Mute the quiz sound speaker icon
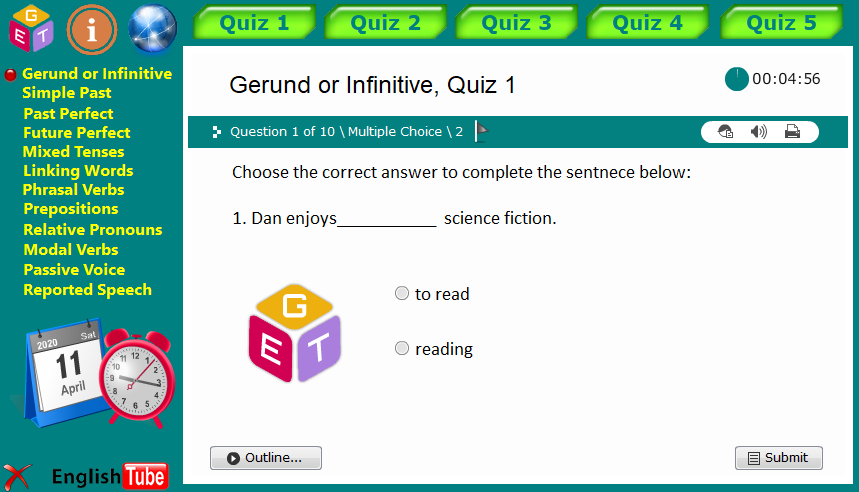 [x=759, y=131]
